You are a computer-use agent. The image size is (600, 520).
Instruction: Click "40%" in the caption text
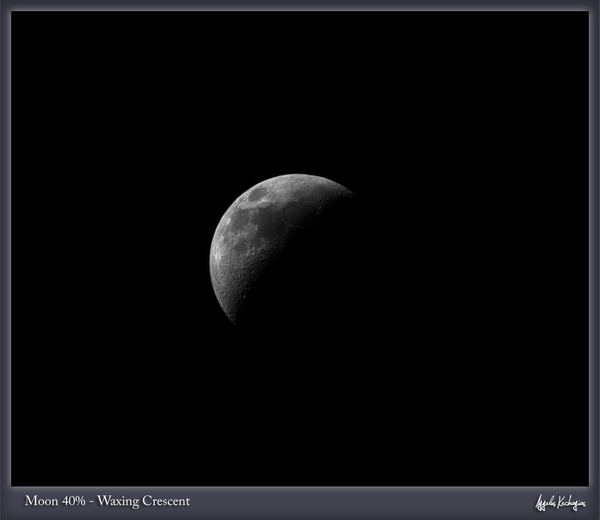75,501
